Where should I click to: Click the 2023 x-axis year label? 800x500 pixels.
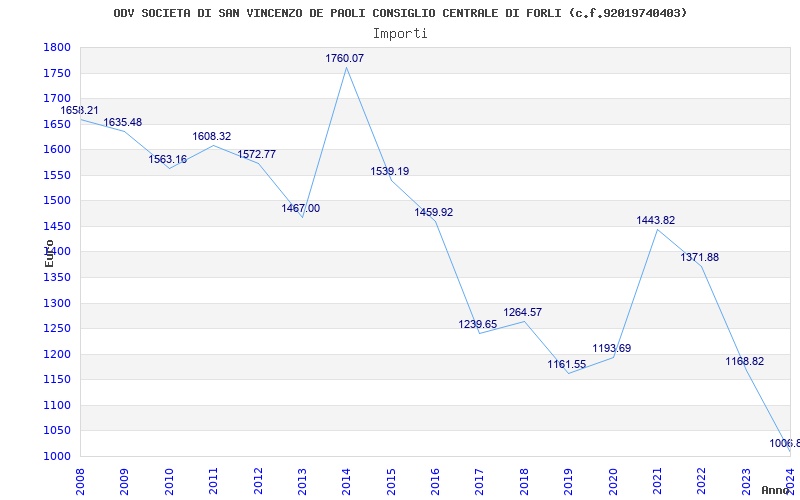(x=746, y=481)
